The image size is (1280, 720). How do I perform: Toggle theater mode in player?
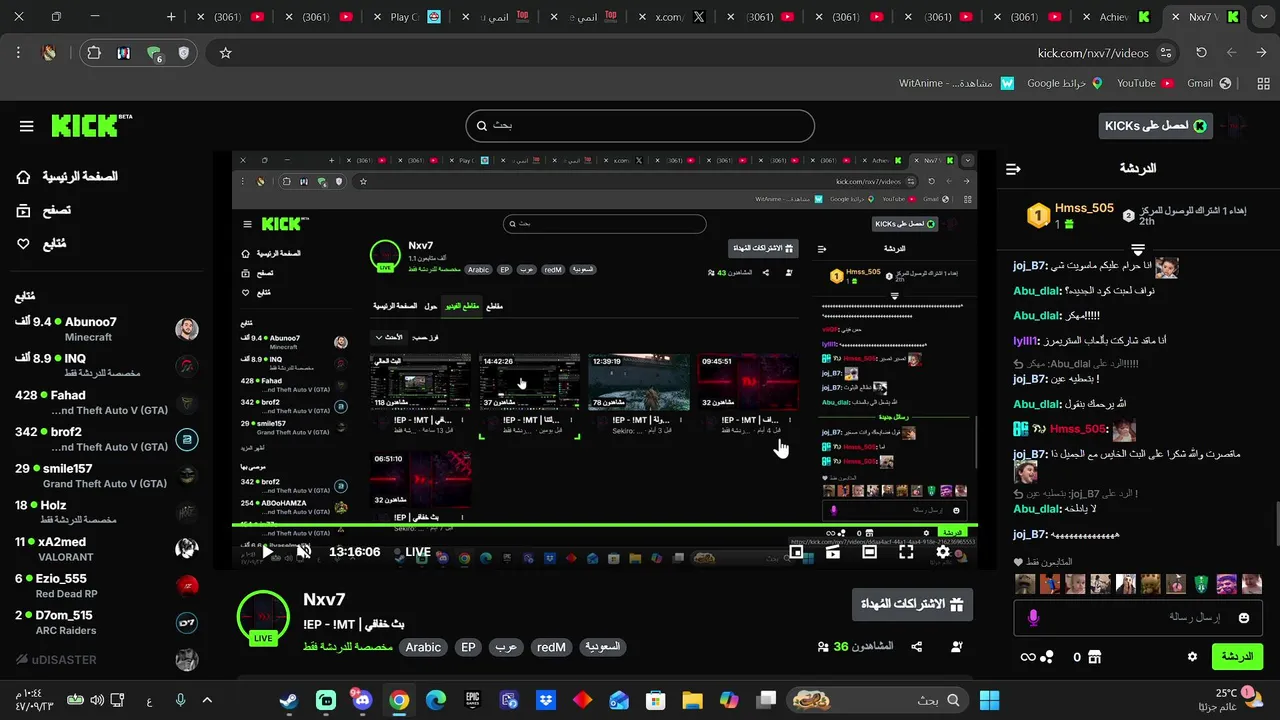tap(870, 551)
